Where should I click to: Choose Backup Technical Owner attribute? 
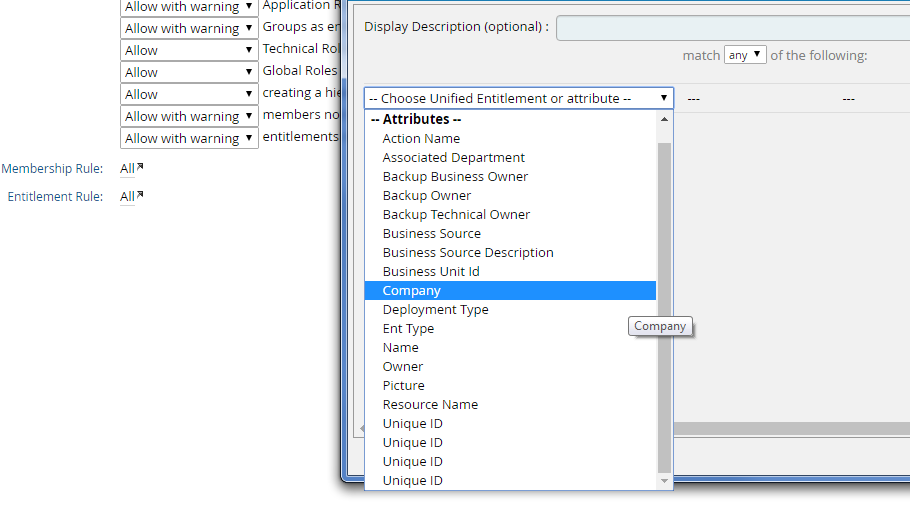coord(510,215)
